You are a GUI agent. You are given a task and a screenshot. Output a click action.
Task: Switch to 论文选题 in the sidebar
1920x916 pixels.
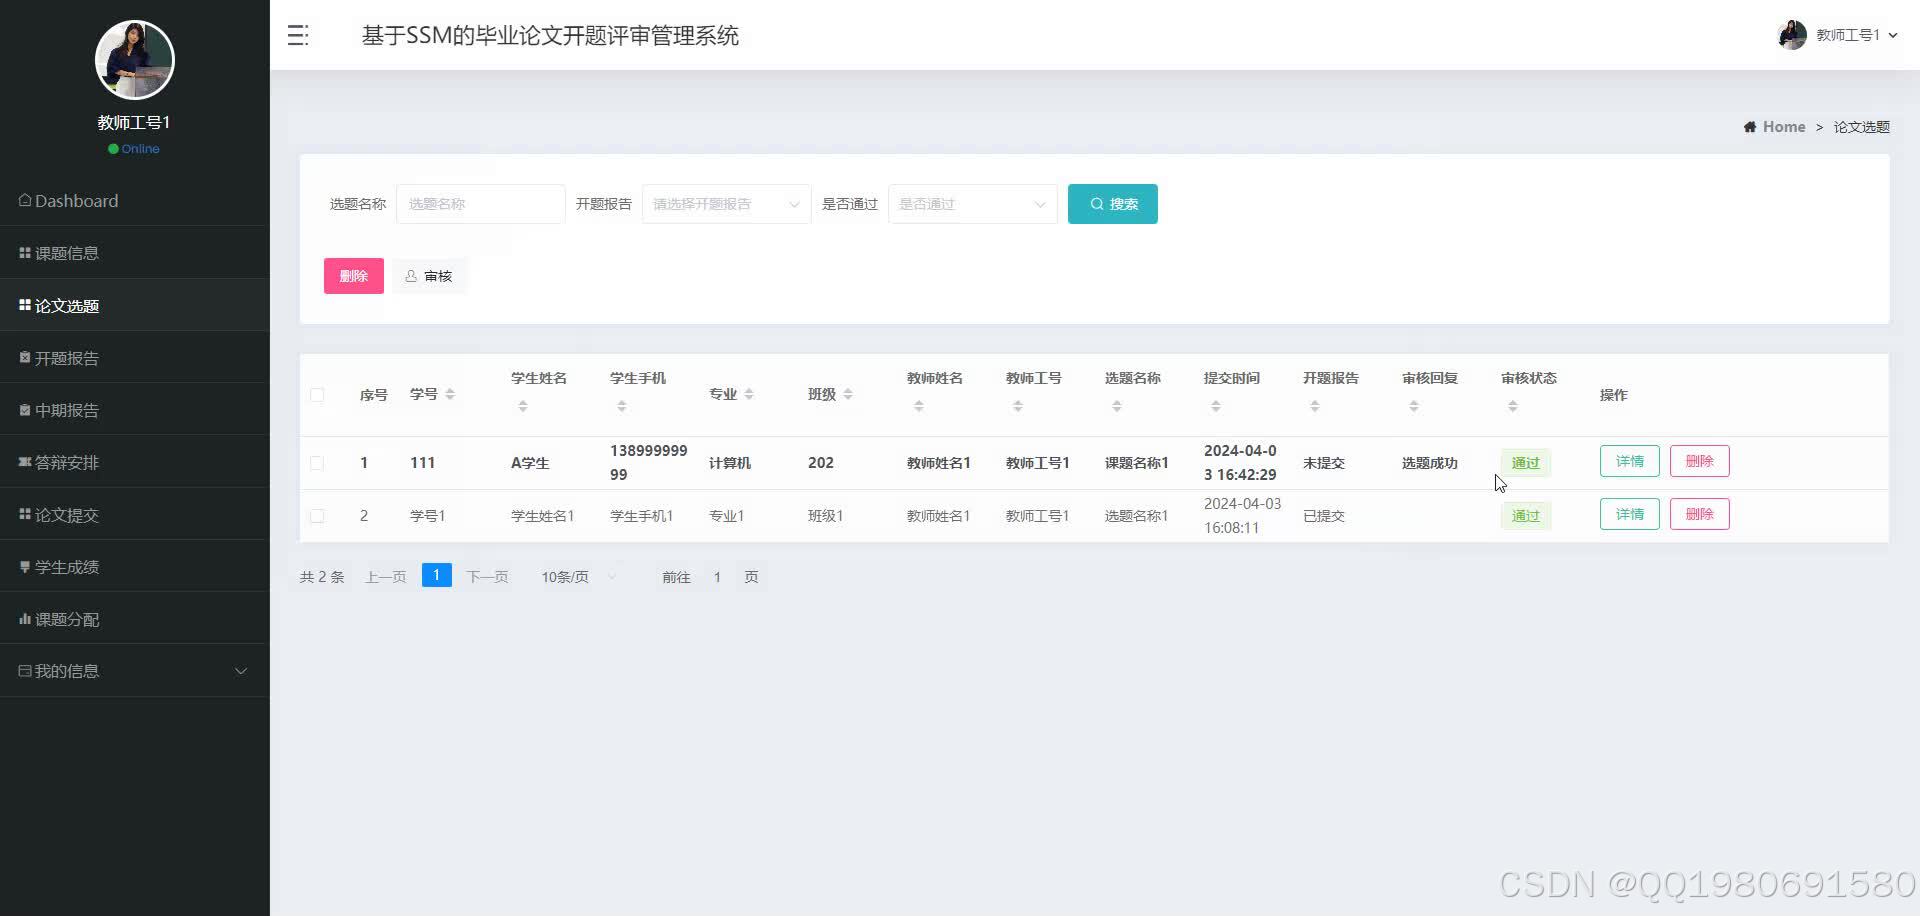pos(66,305)
